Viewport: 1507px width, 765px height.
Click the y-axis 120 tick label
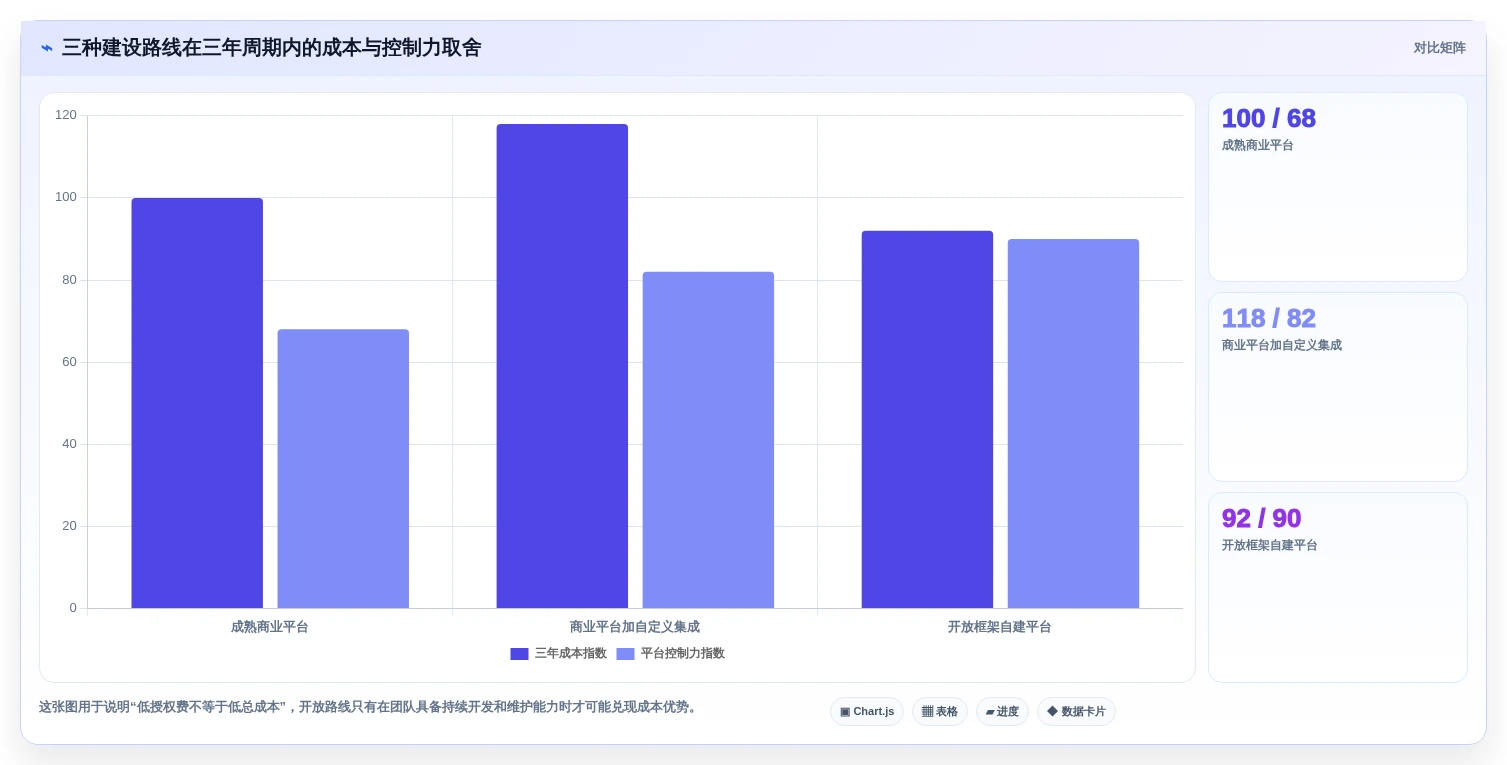coord(66,115)
